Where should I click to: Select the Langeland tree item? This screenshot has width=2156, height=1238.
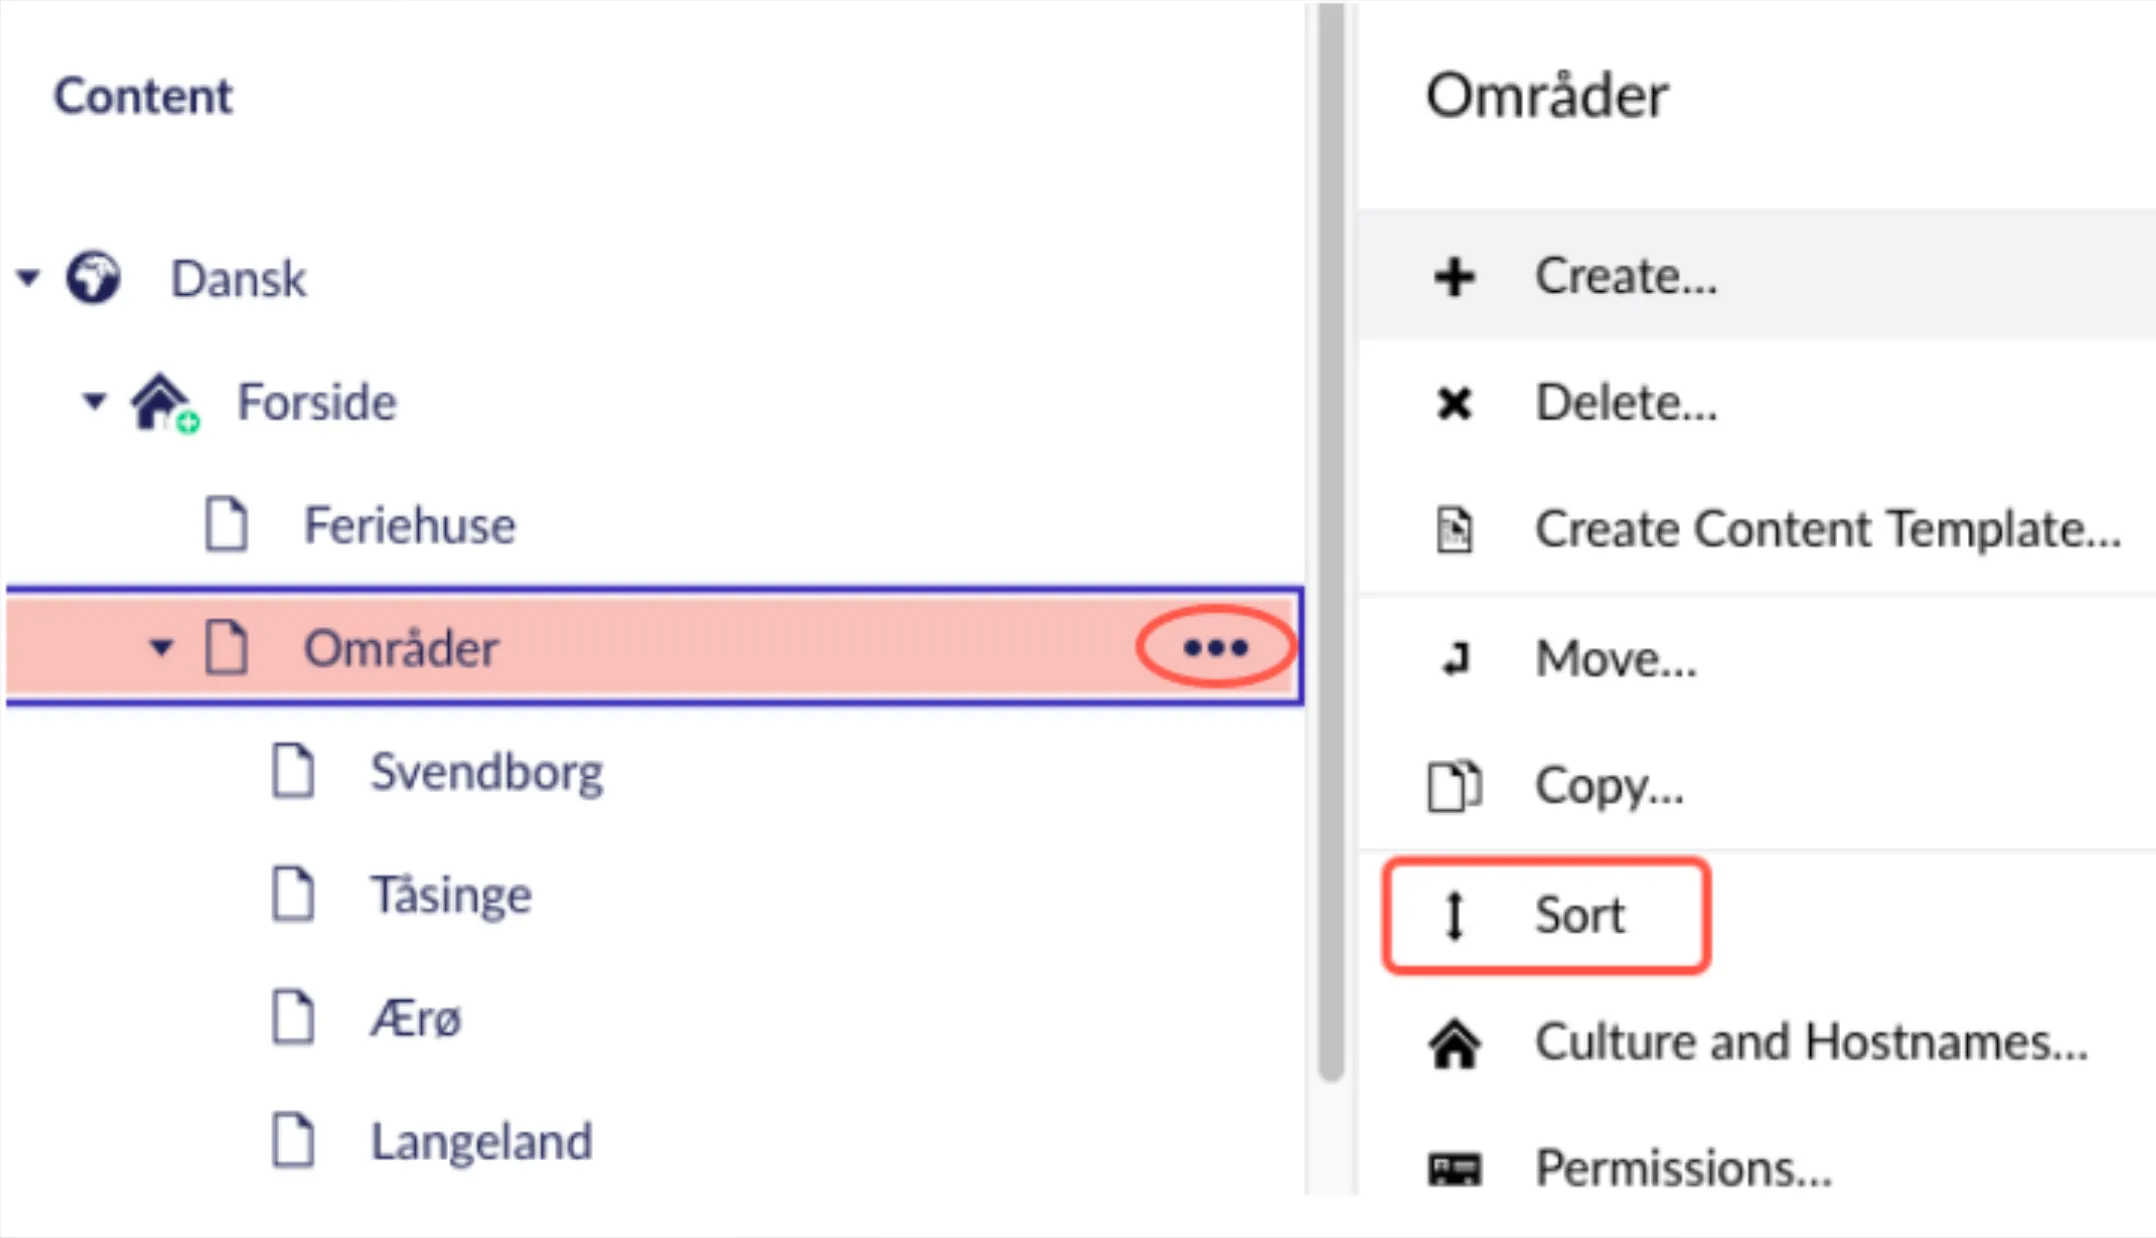click(482, 1141)
